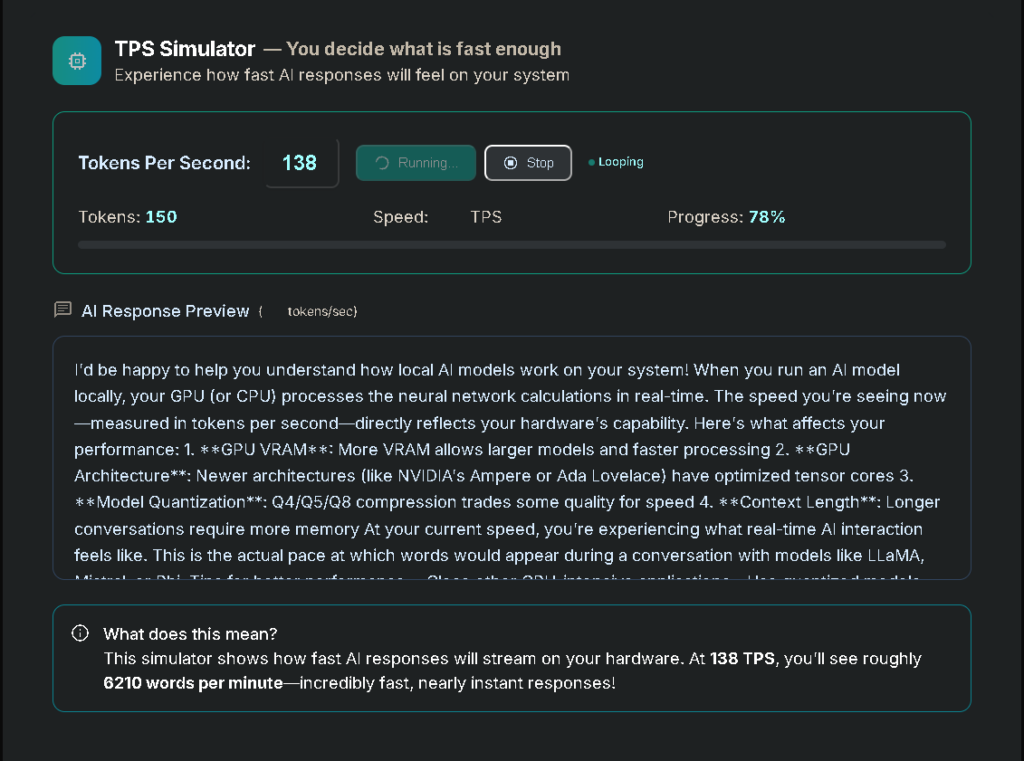1024x761 pixels.
Task: Click the Speed: TPS readout
Action: click(x=437, y=217)
